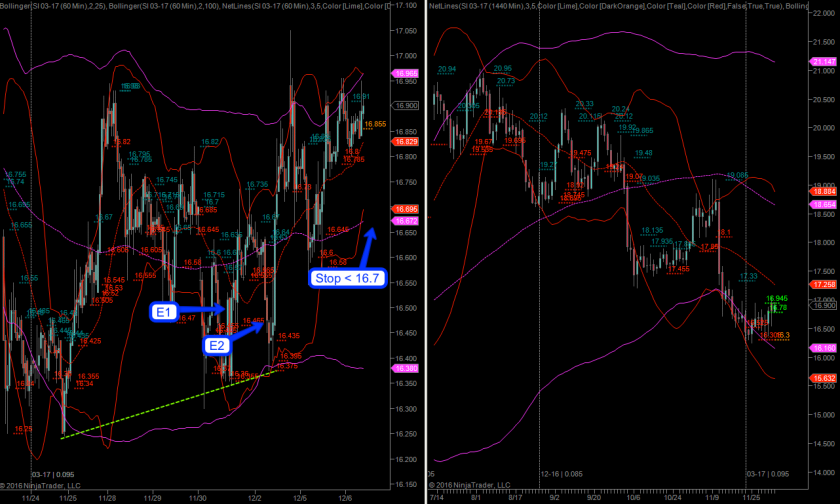Click the magenta 18.654 price marker
The image size is (840, 504).
click(x=823, y=205)
